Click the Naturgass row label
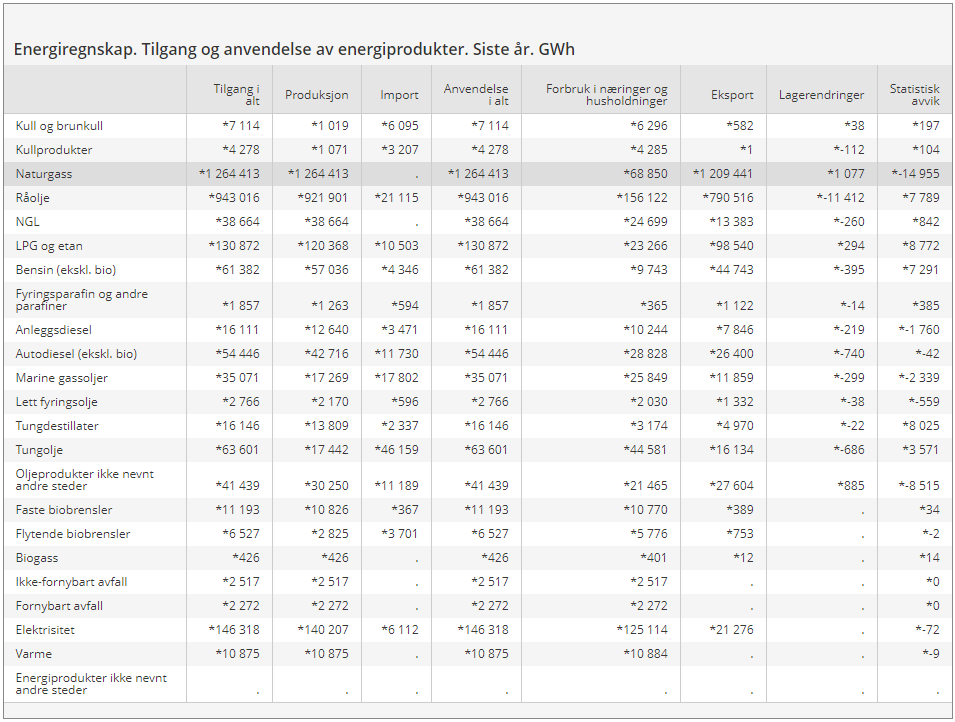This screenshot has height=722, width=955. (x=44, y=174)
